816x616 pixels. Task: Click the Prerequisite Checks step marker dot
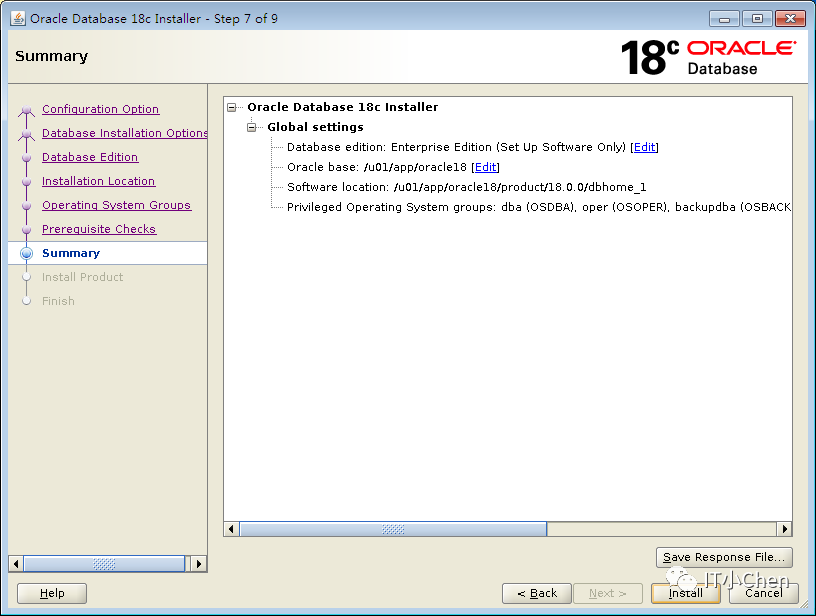[x=27, y=229]
